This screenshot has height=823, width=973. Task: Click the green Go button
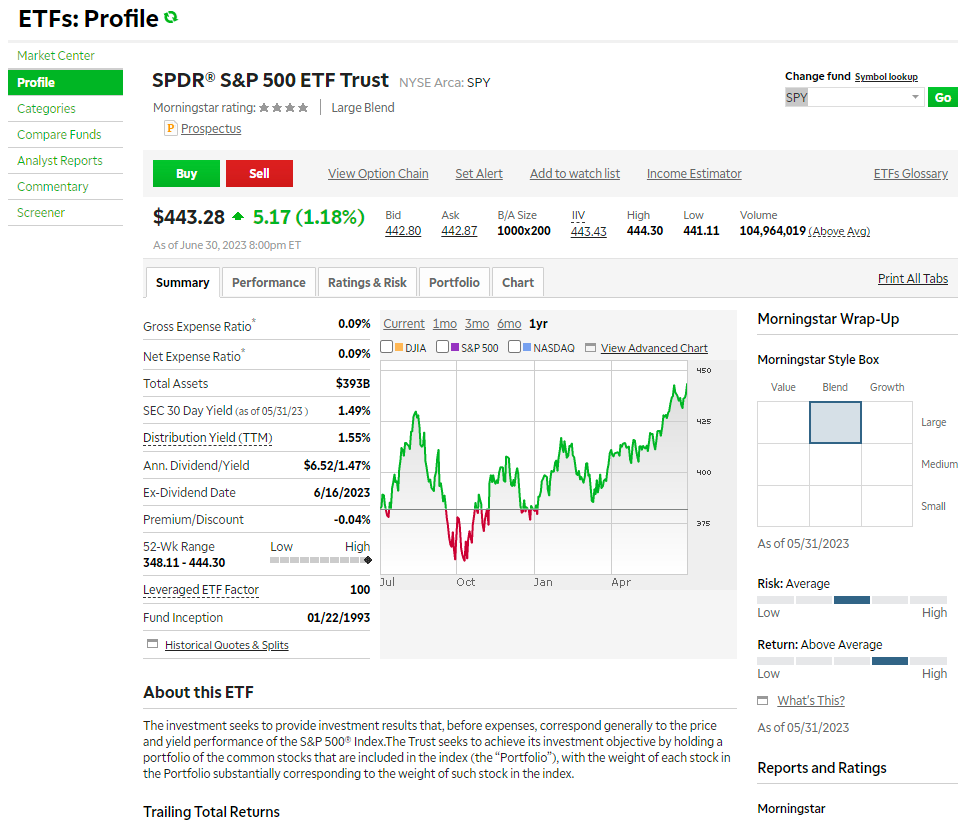[x=943, y=97]
